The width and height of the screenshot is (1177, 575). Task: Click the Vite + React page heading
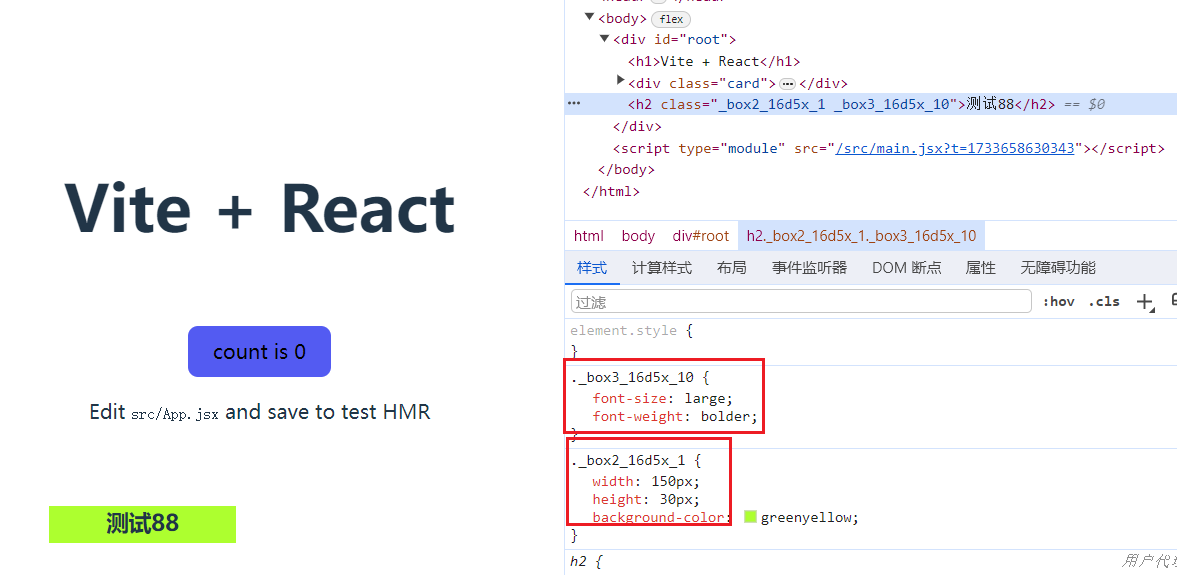point(260,208)
